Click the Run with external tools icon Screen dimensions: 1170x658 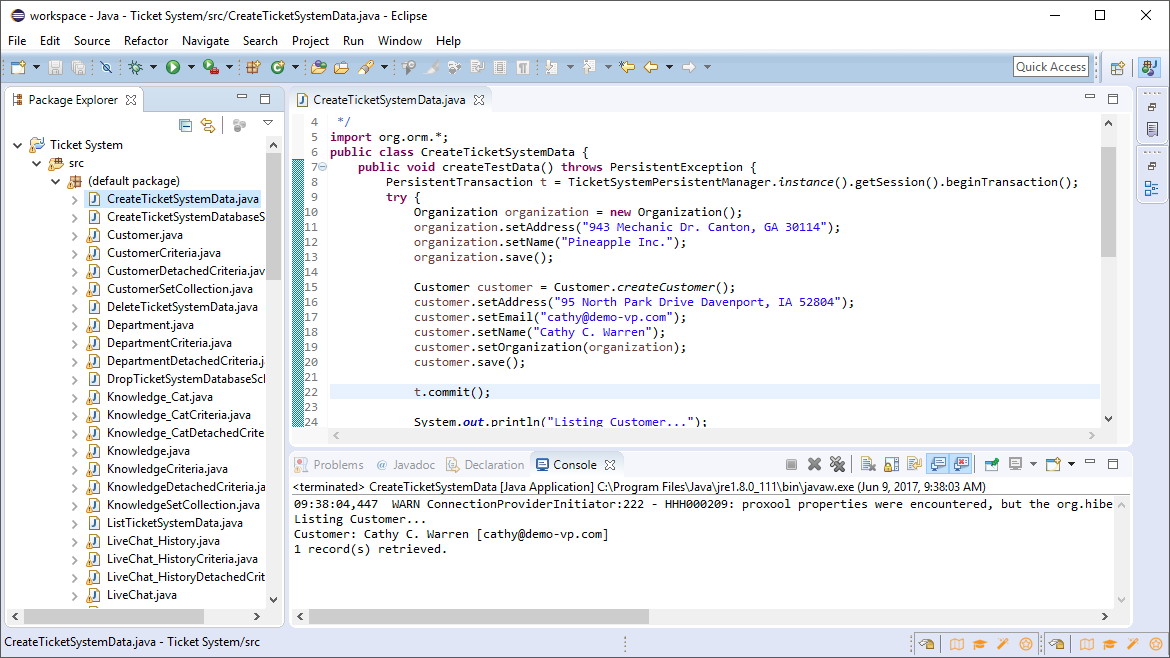[211, 67]
